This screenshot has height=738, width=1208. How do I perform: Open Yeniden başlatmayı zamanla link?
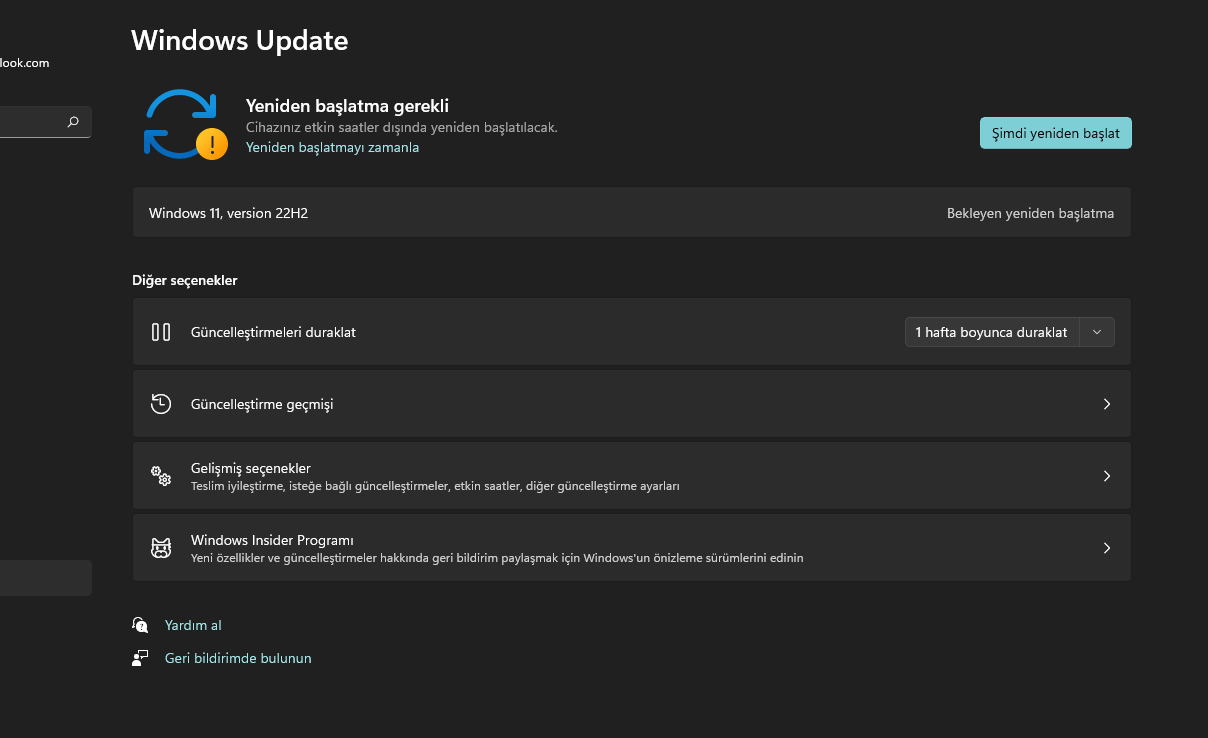pyautogui.click(x=332, y=147)
